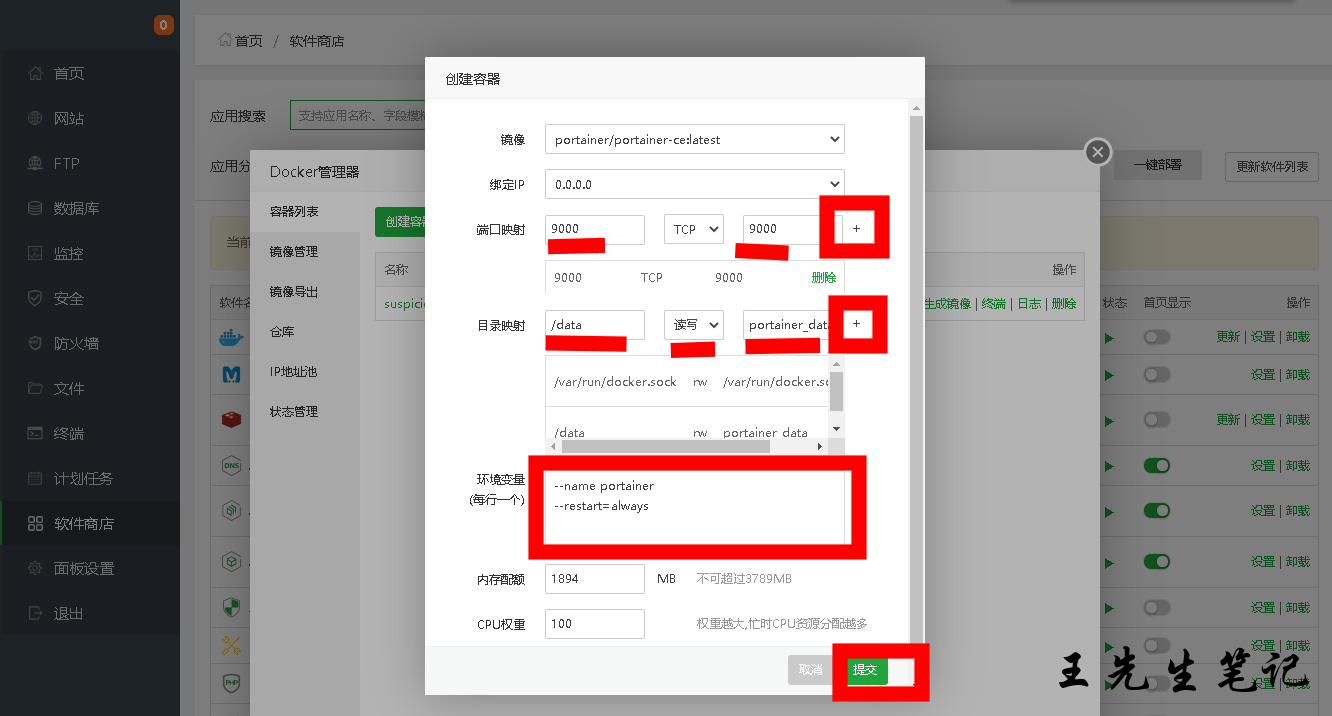Open the 镜像 image selection dropdown
The width and height of the screenshot is (1332, 716).
click(694, 139)
